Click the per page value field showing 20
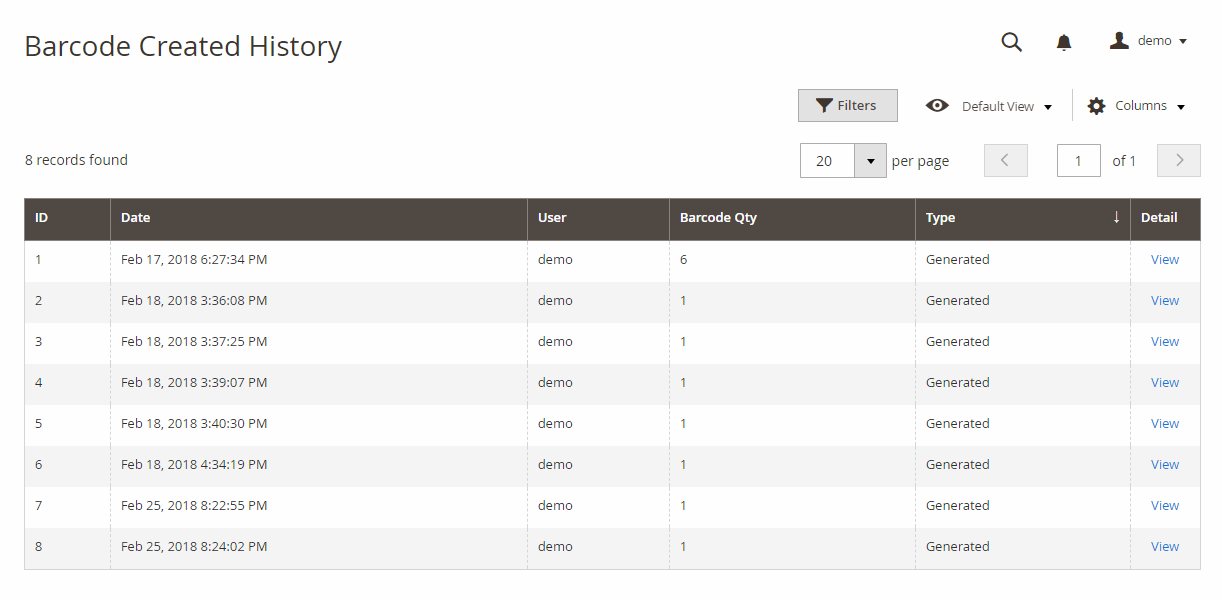The height and width of the screenshot is (600, 1222). pos(827,161)
